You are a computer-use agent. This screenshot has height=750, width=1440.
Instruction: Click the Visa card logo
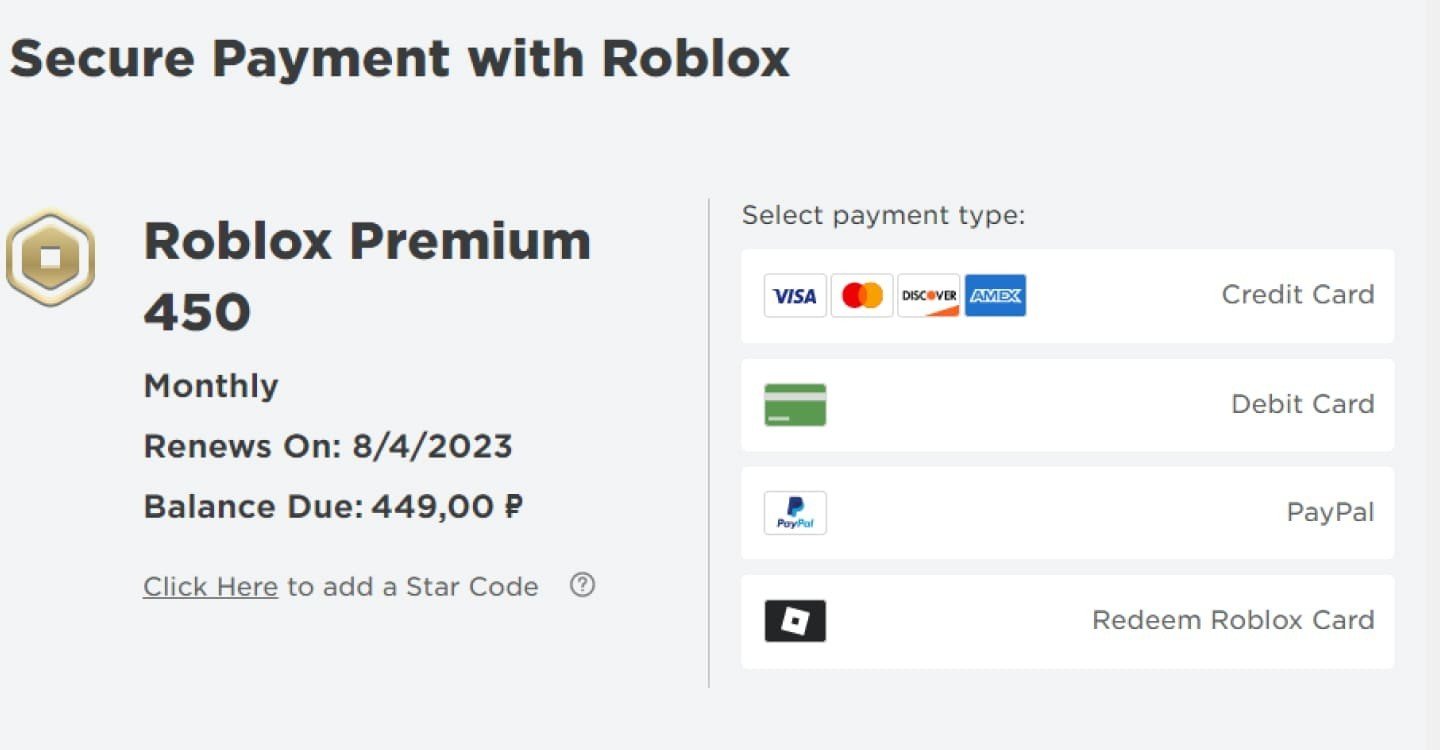coord(795,295)
